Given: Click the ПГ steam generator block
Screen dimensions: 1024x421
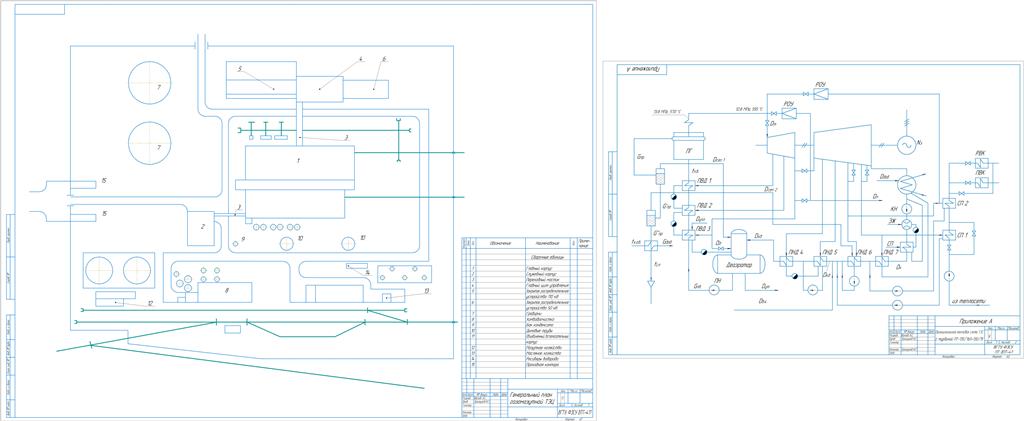Looking at the screenshot, I should click(x=688, y=144).
